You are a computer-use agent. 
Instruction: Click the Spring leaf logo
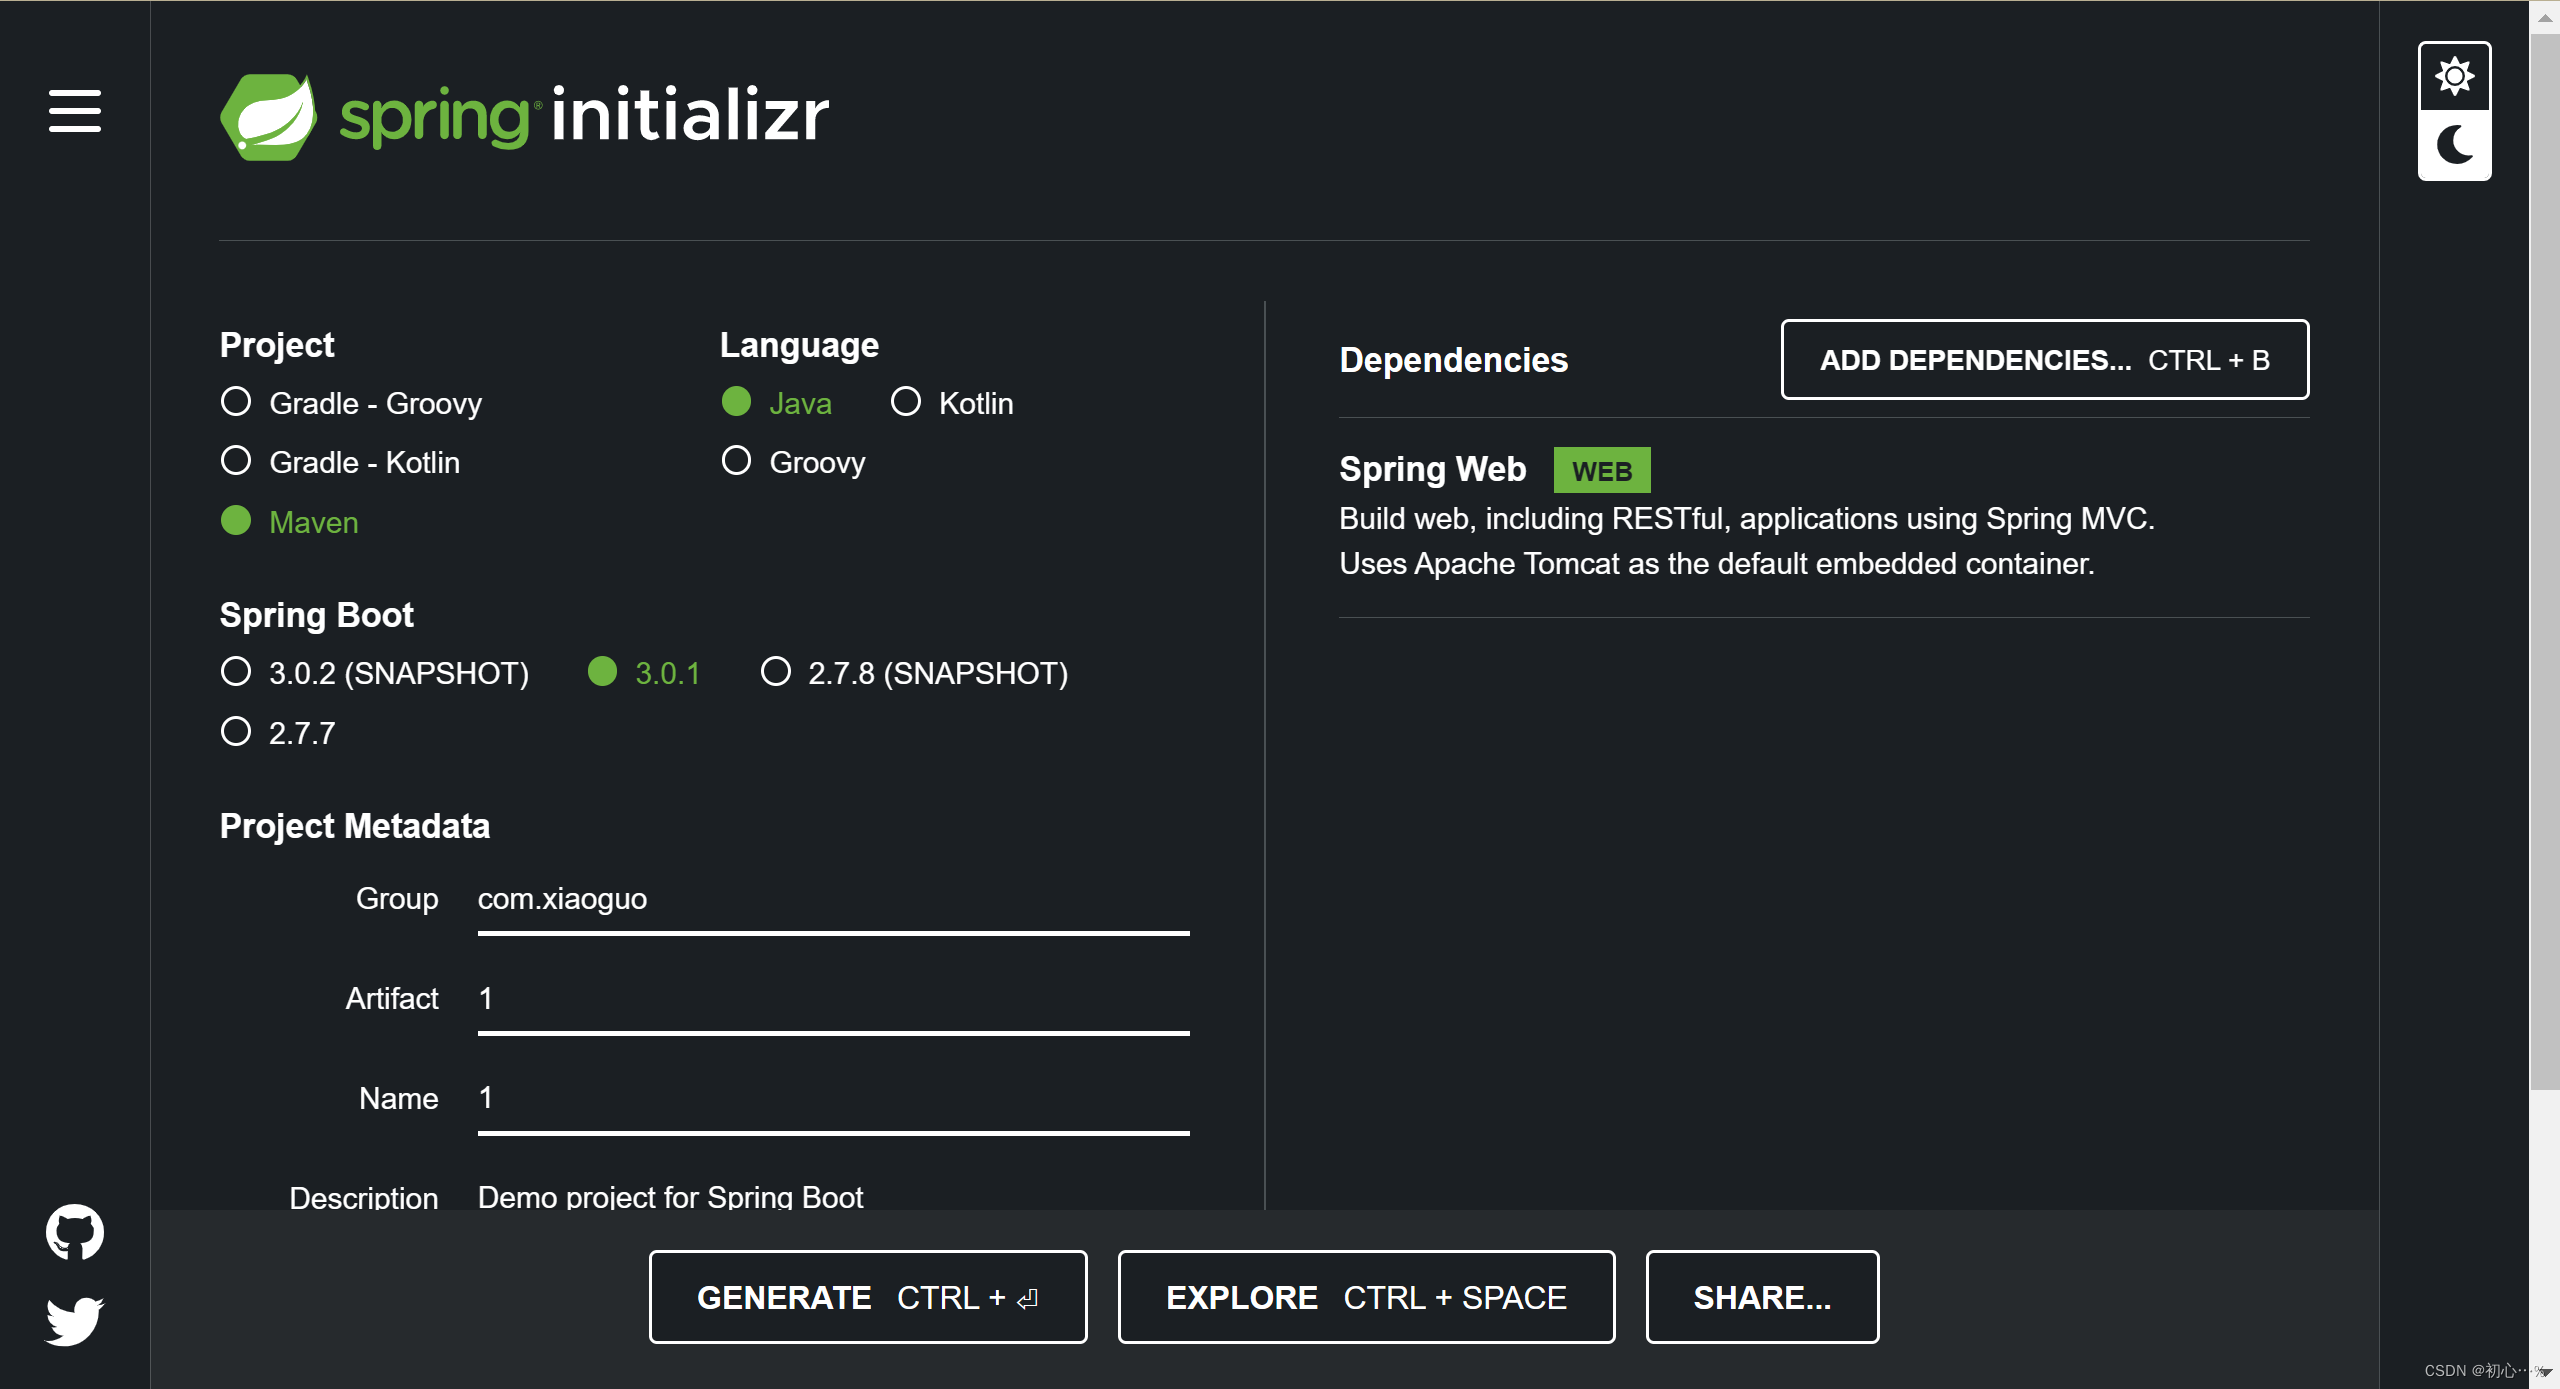coord(268,117)
